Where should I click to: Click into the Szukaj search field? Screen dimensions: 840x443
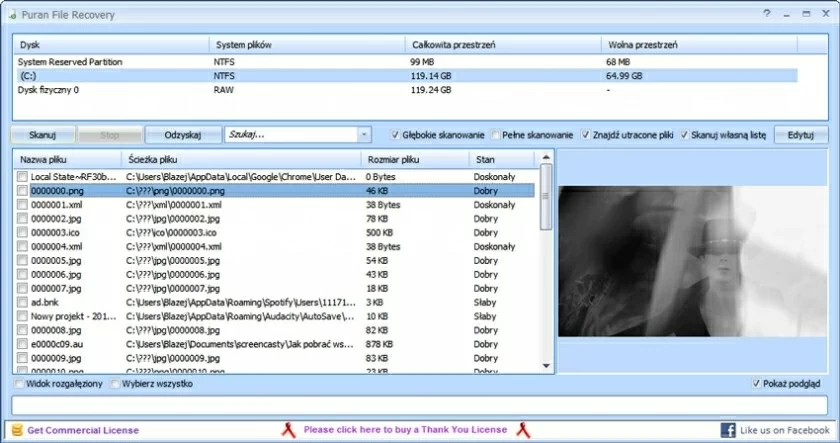(291, 134)
